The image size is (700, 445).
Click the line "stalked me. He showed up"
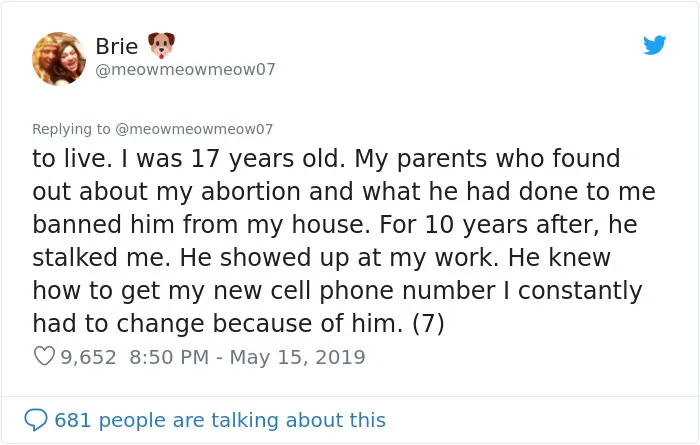321,258
